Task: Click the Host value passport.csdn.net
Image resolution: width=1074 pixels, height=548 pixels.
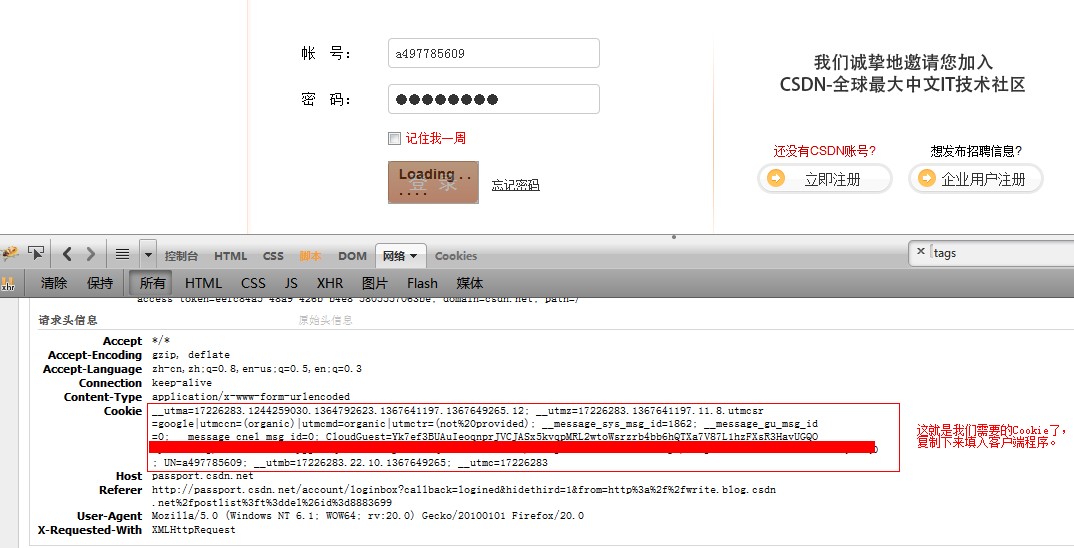Action: pos(203,475)
